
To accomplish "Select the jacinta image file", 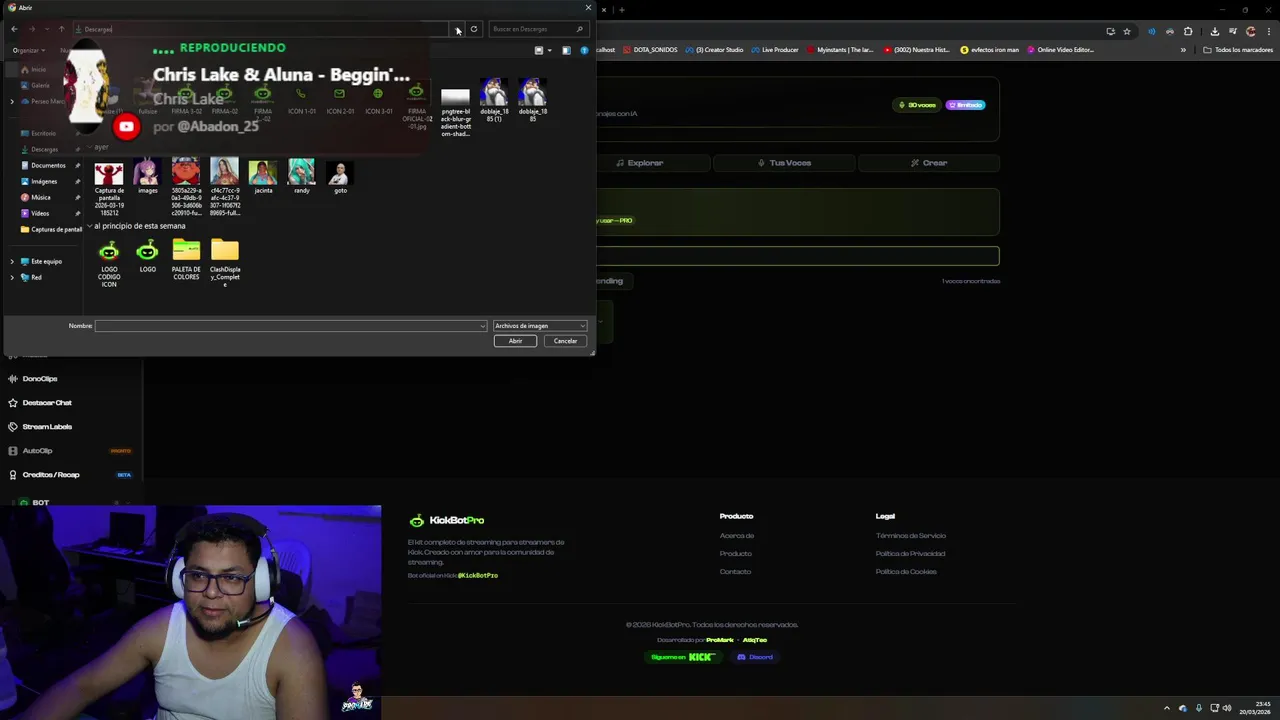I will click(x=263, y=176).
